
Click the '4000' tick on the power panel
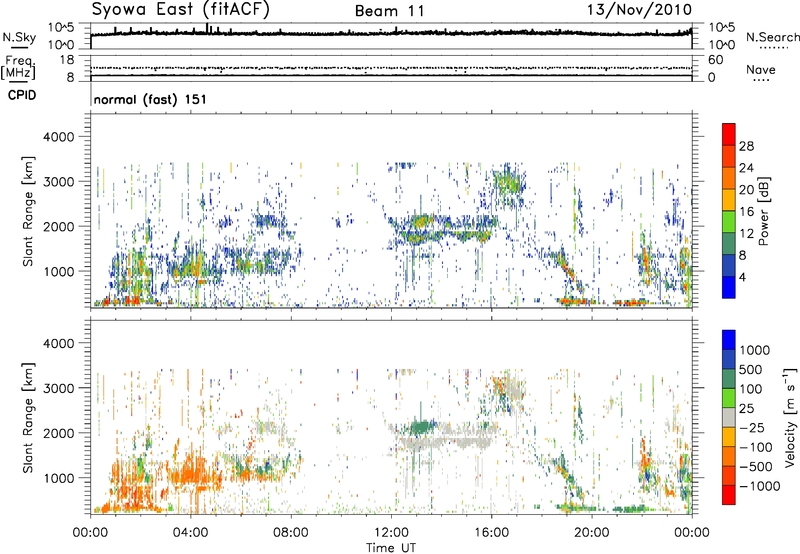[x=58, y=137]
